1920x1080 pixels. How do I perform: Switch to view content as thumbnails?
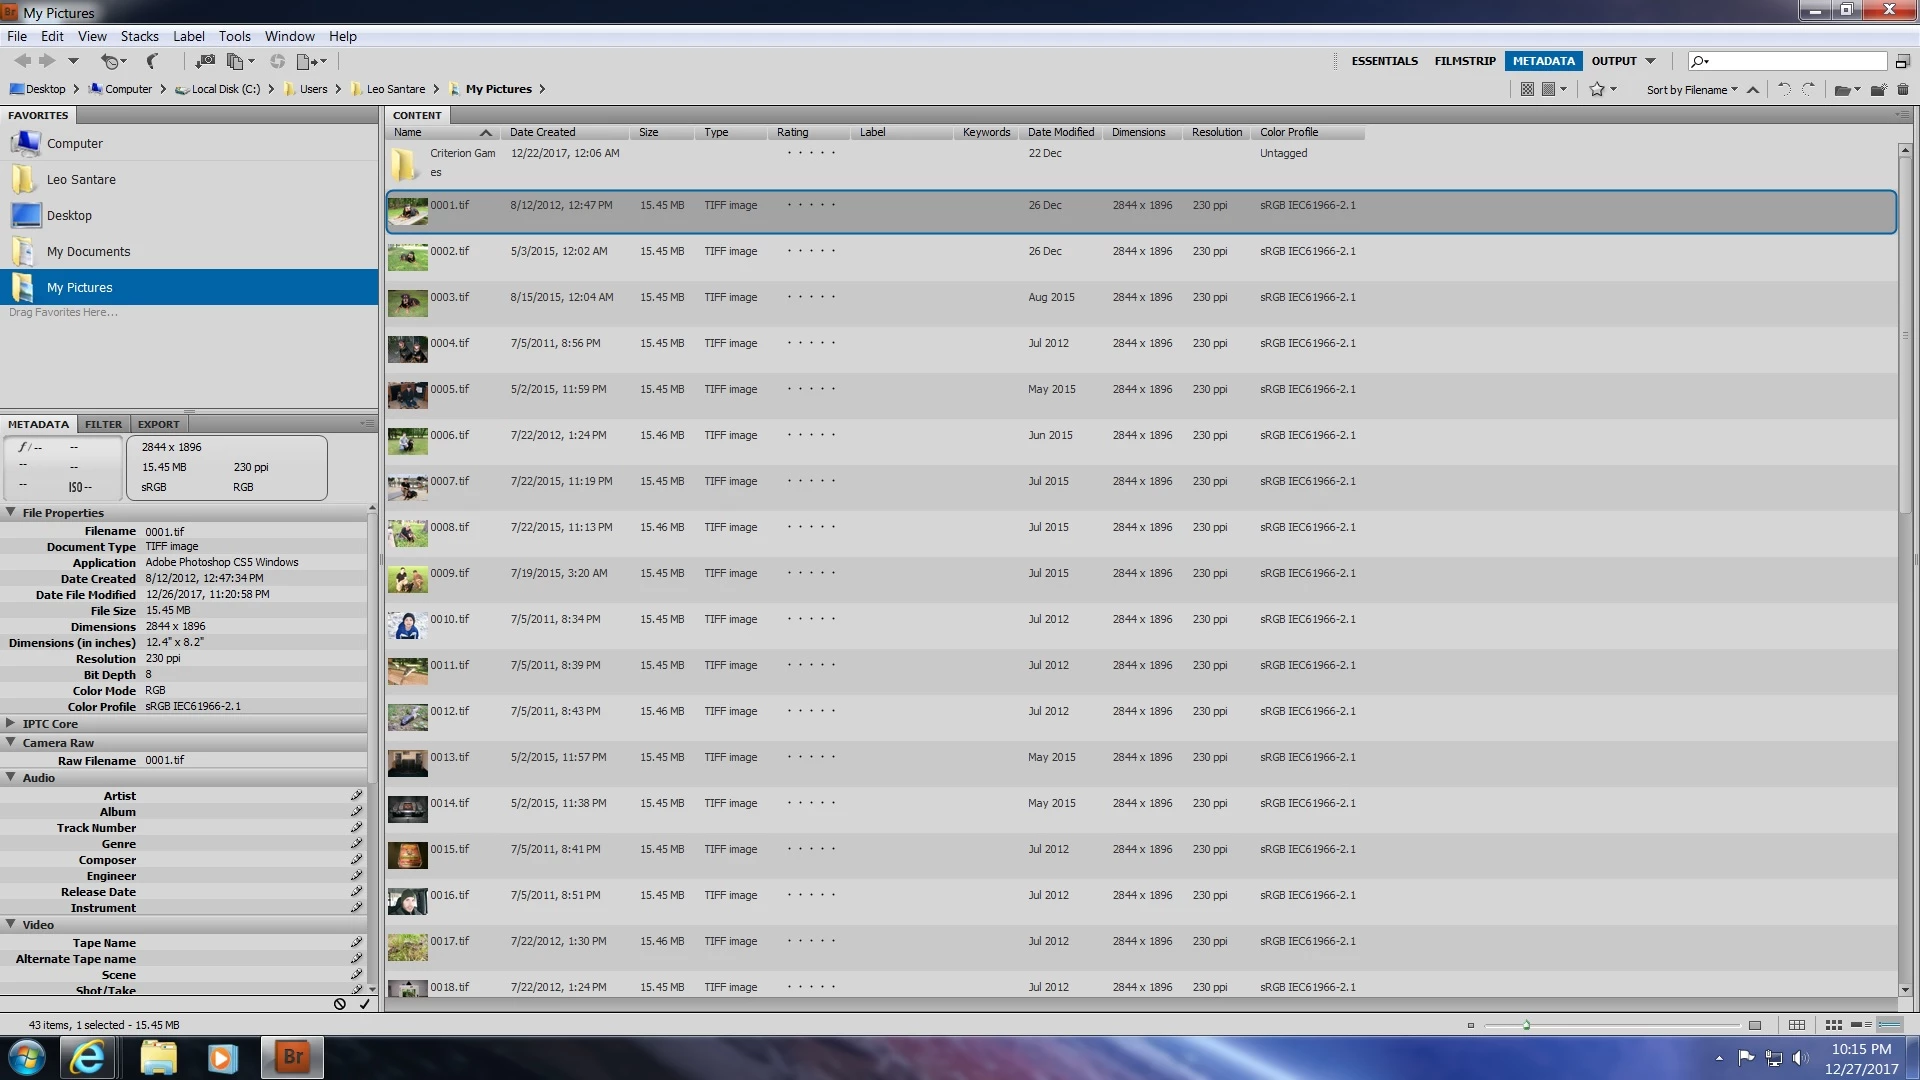[x=1833, y=1025]
